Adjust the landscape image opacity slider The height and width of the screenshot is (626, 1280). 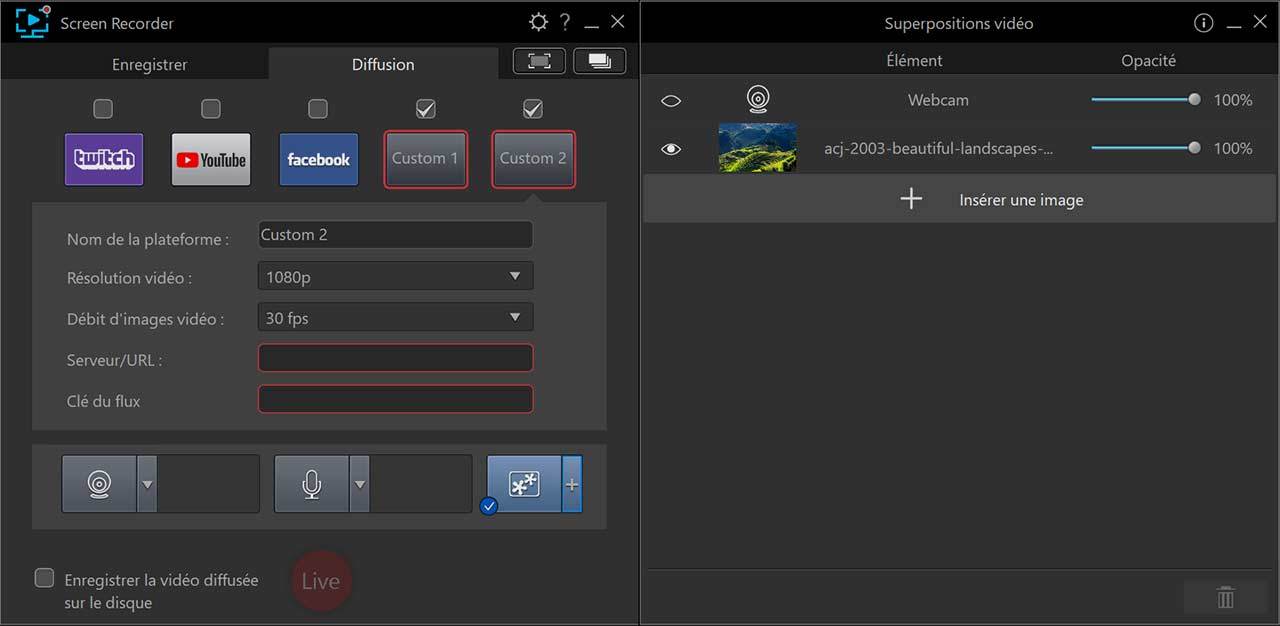point(1146,148)
